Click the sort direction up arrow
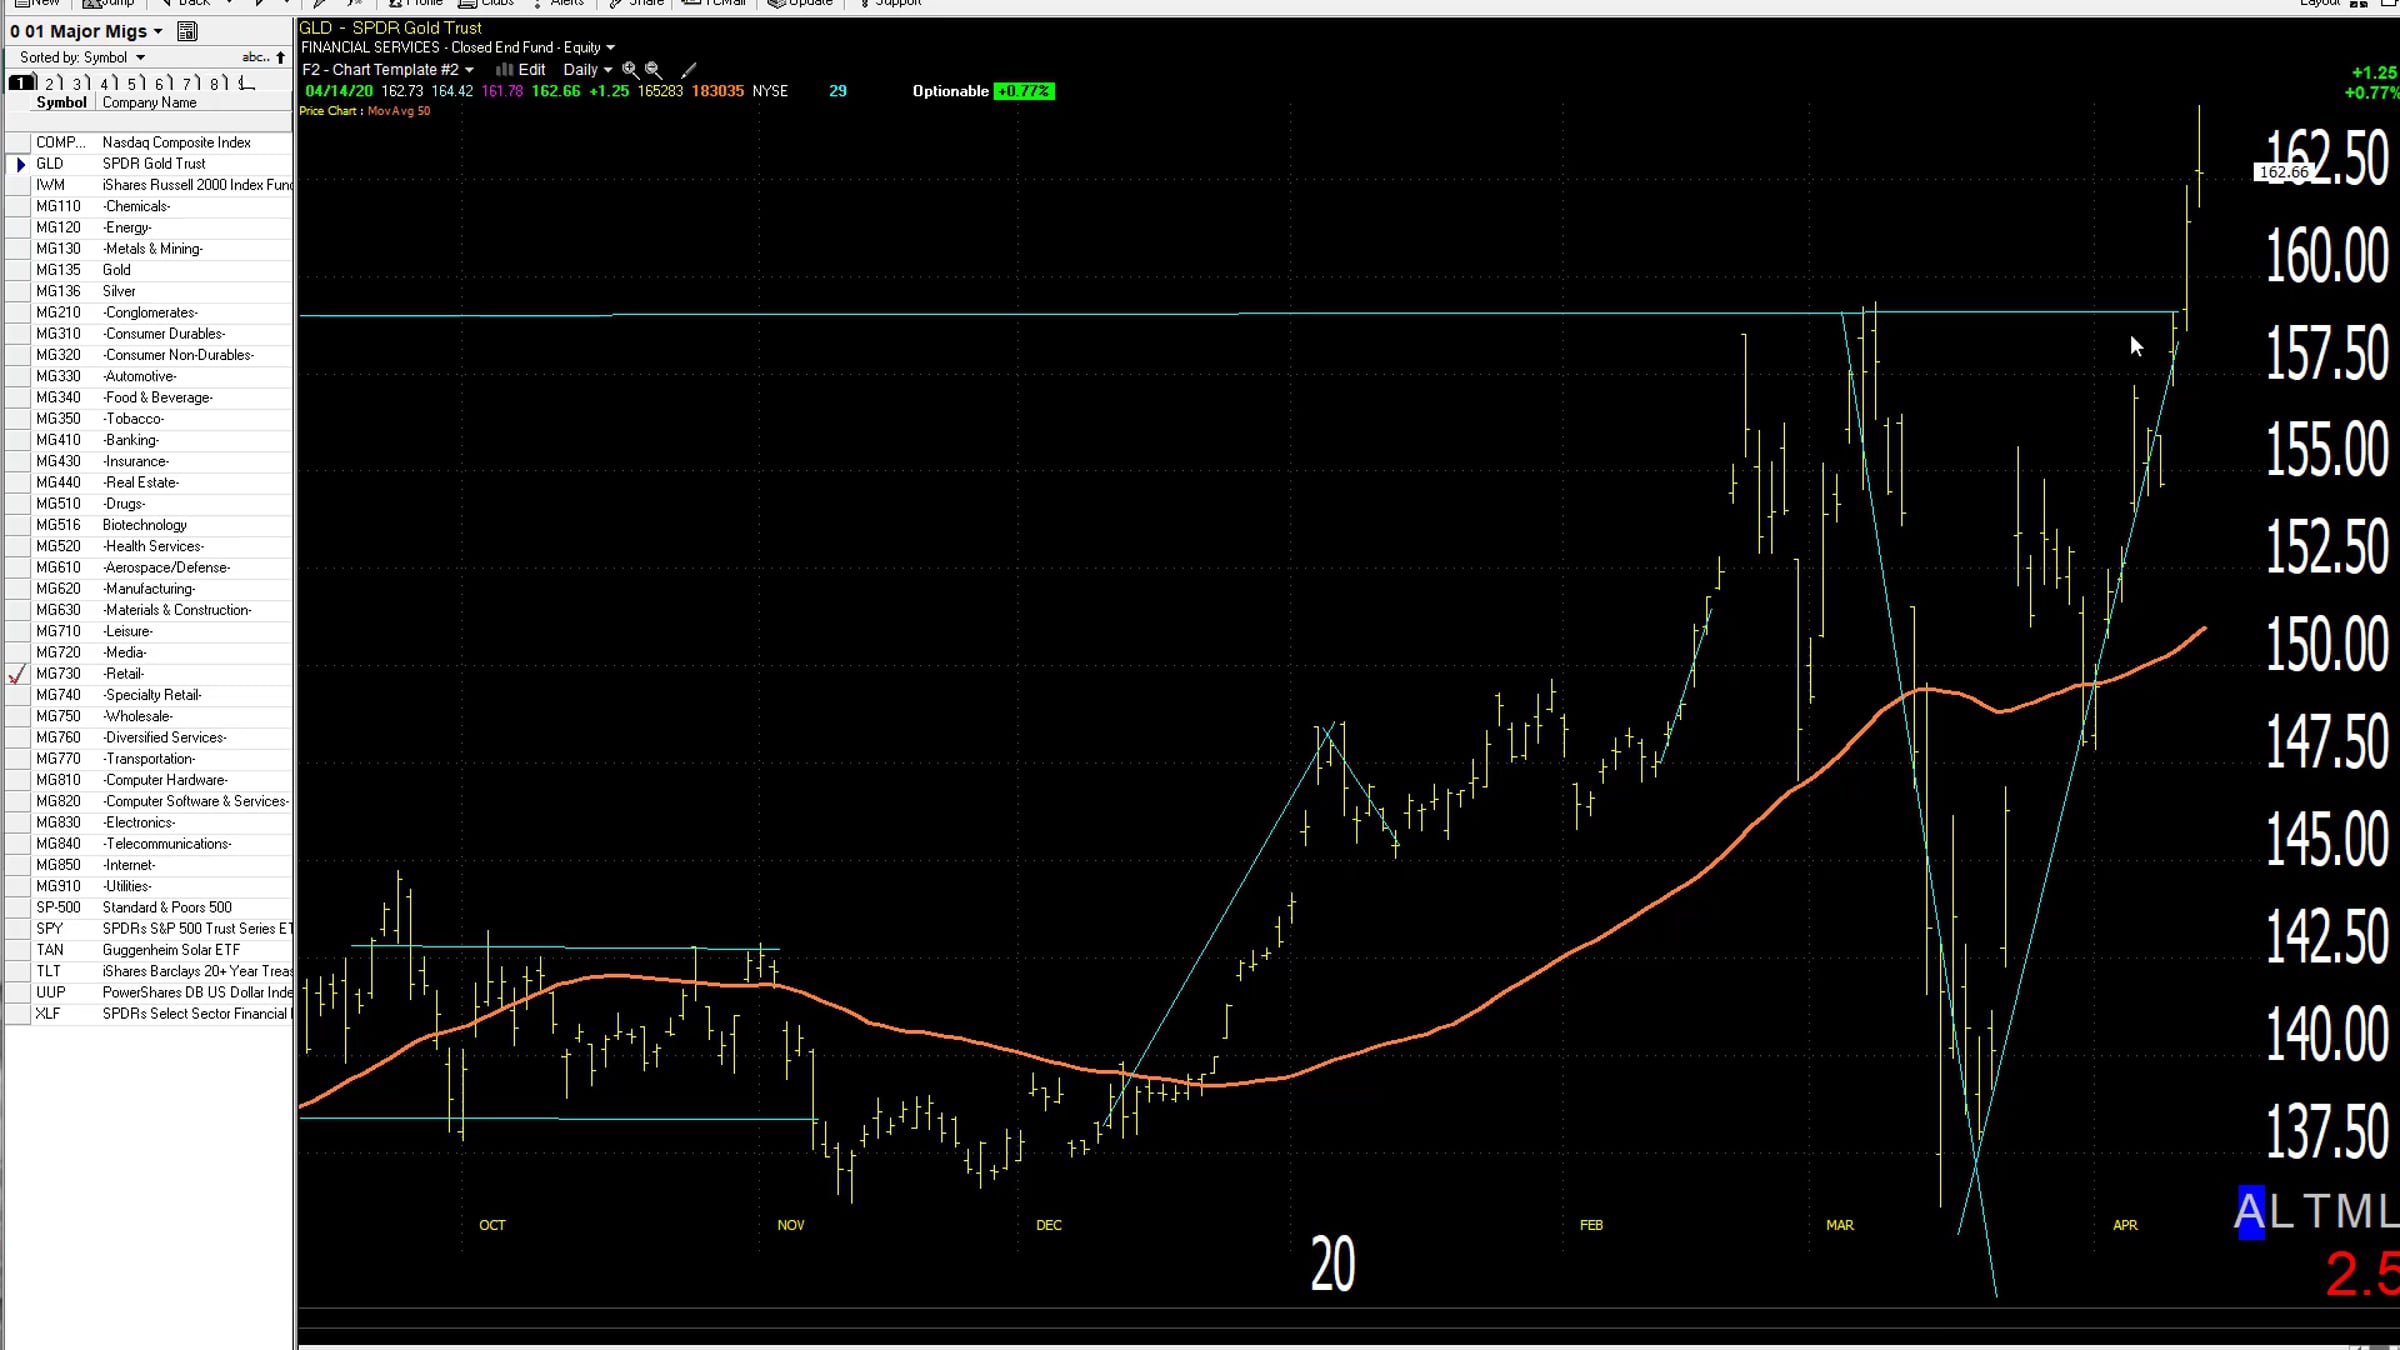The height and width of the screenshot is (1350, 2400). 281,58
